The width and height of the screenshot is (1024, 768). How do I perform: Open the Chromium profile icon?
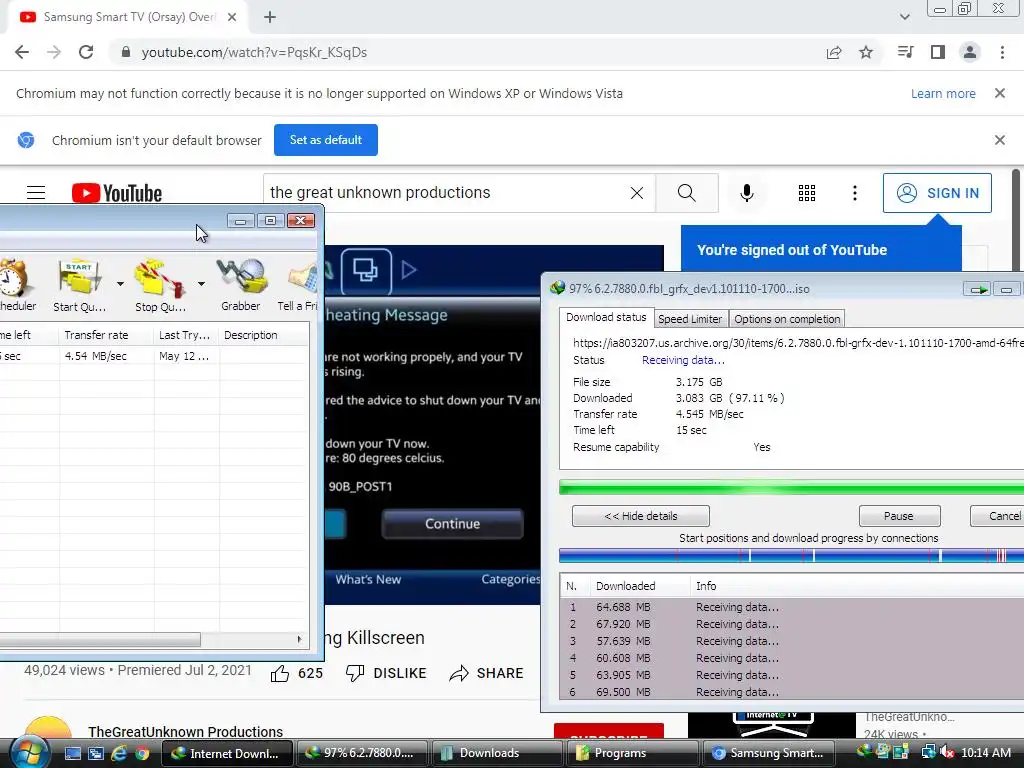click(970, 52)
